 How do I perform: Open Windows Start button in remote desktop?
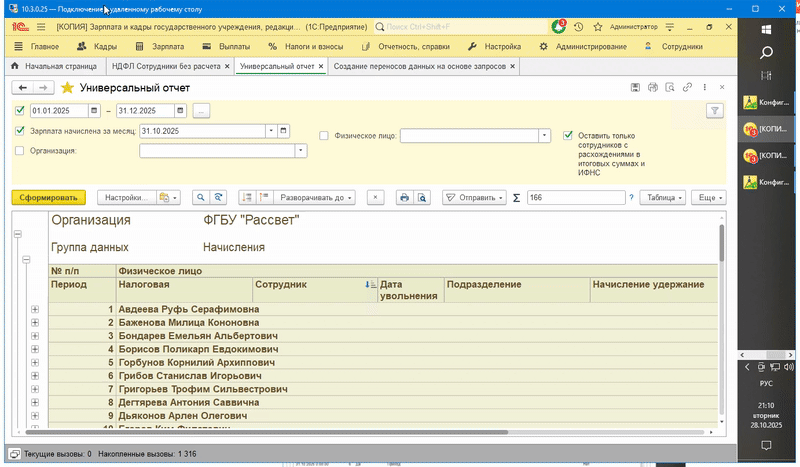tap(766, 30)
